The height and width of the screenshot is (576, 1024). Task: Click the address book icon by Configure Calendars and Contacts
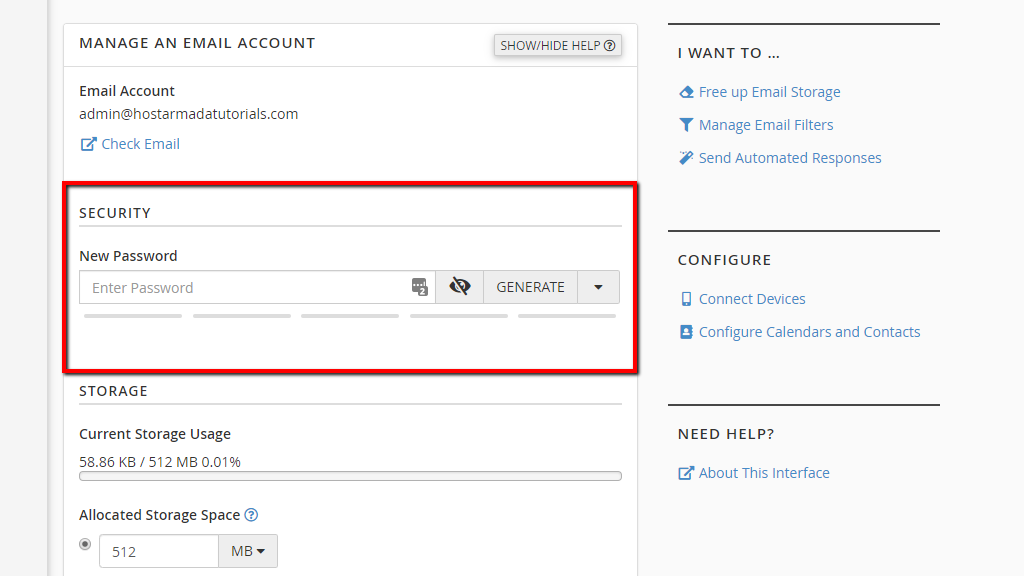(686, 331)
